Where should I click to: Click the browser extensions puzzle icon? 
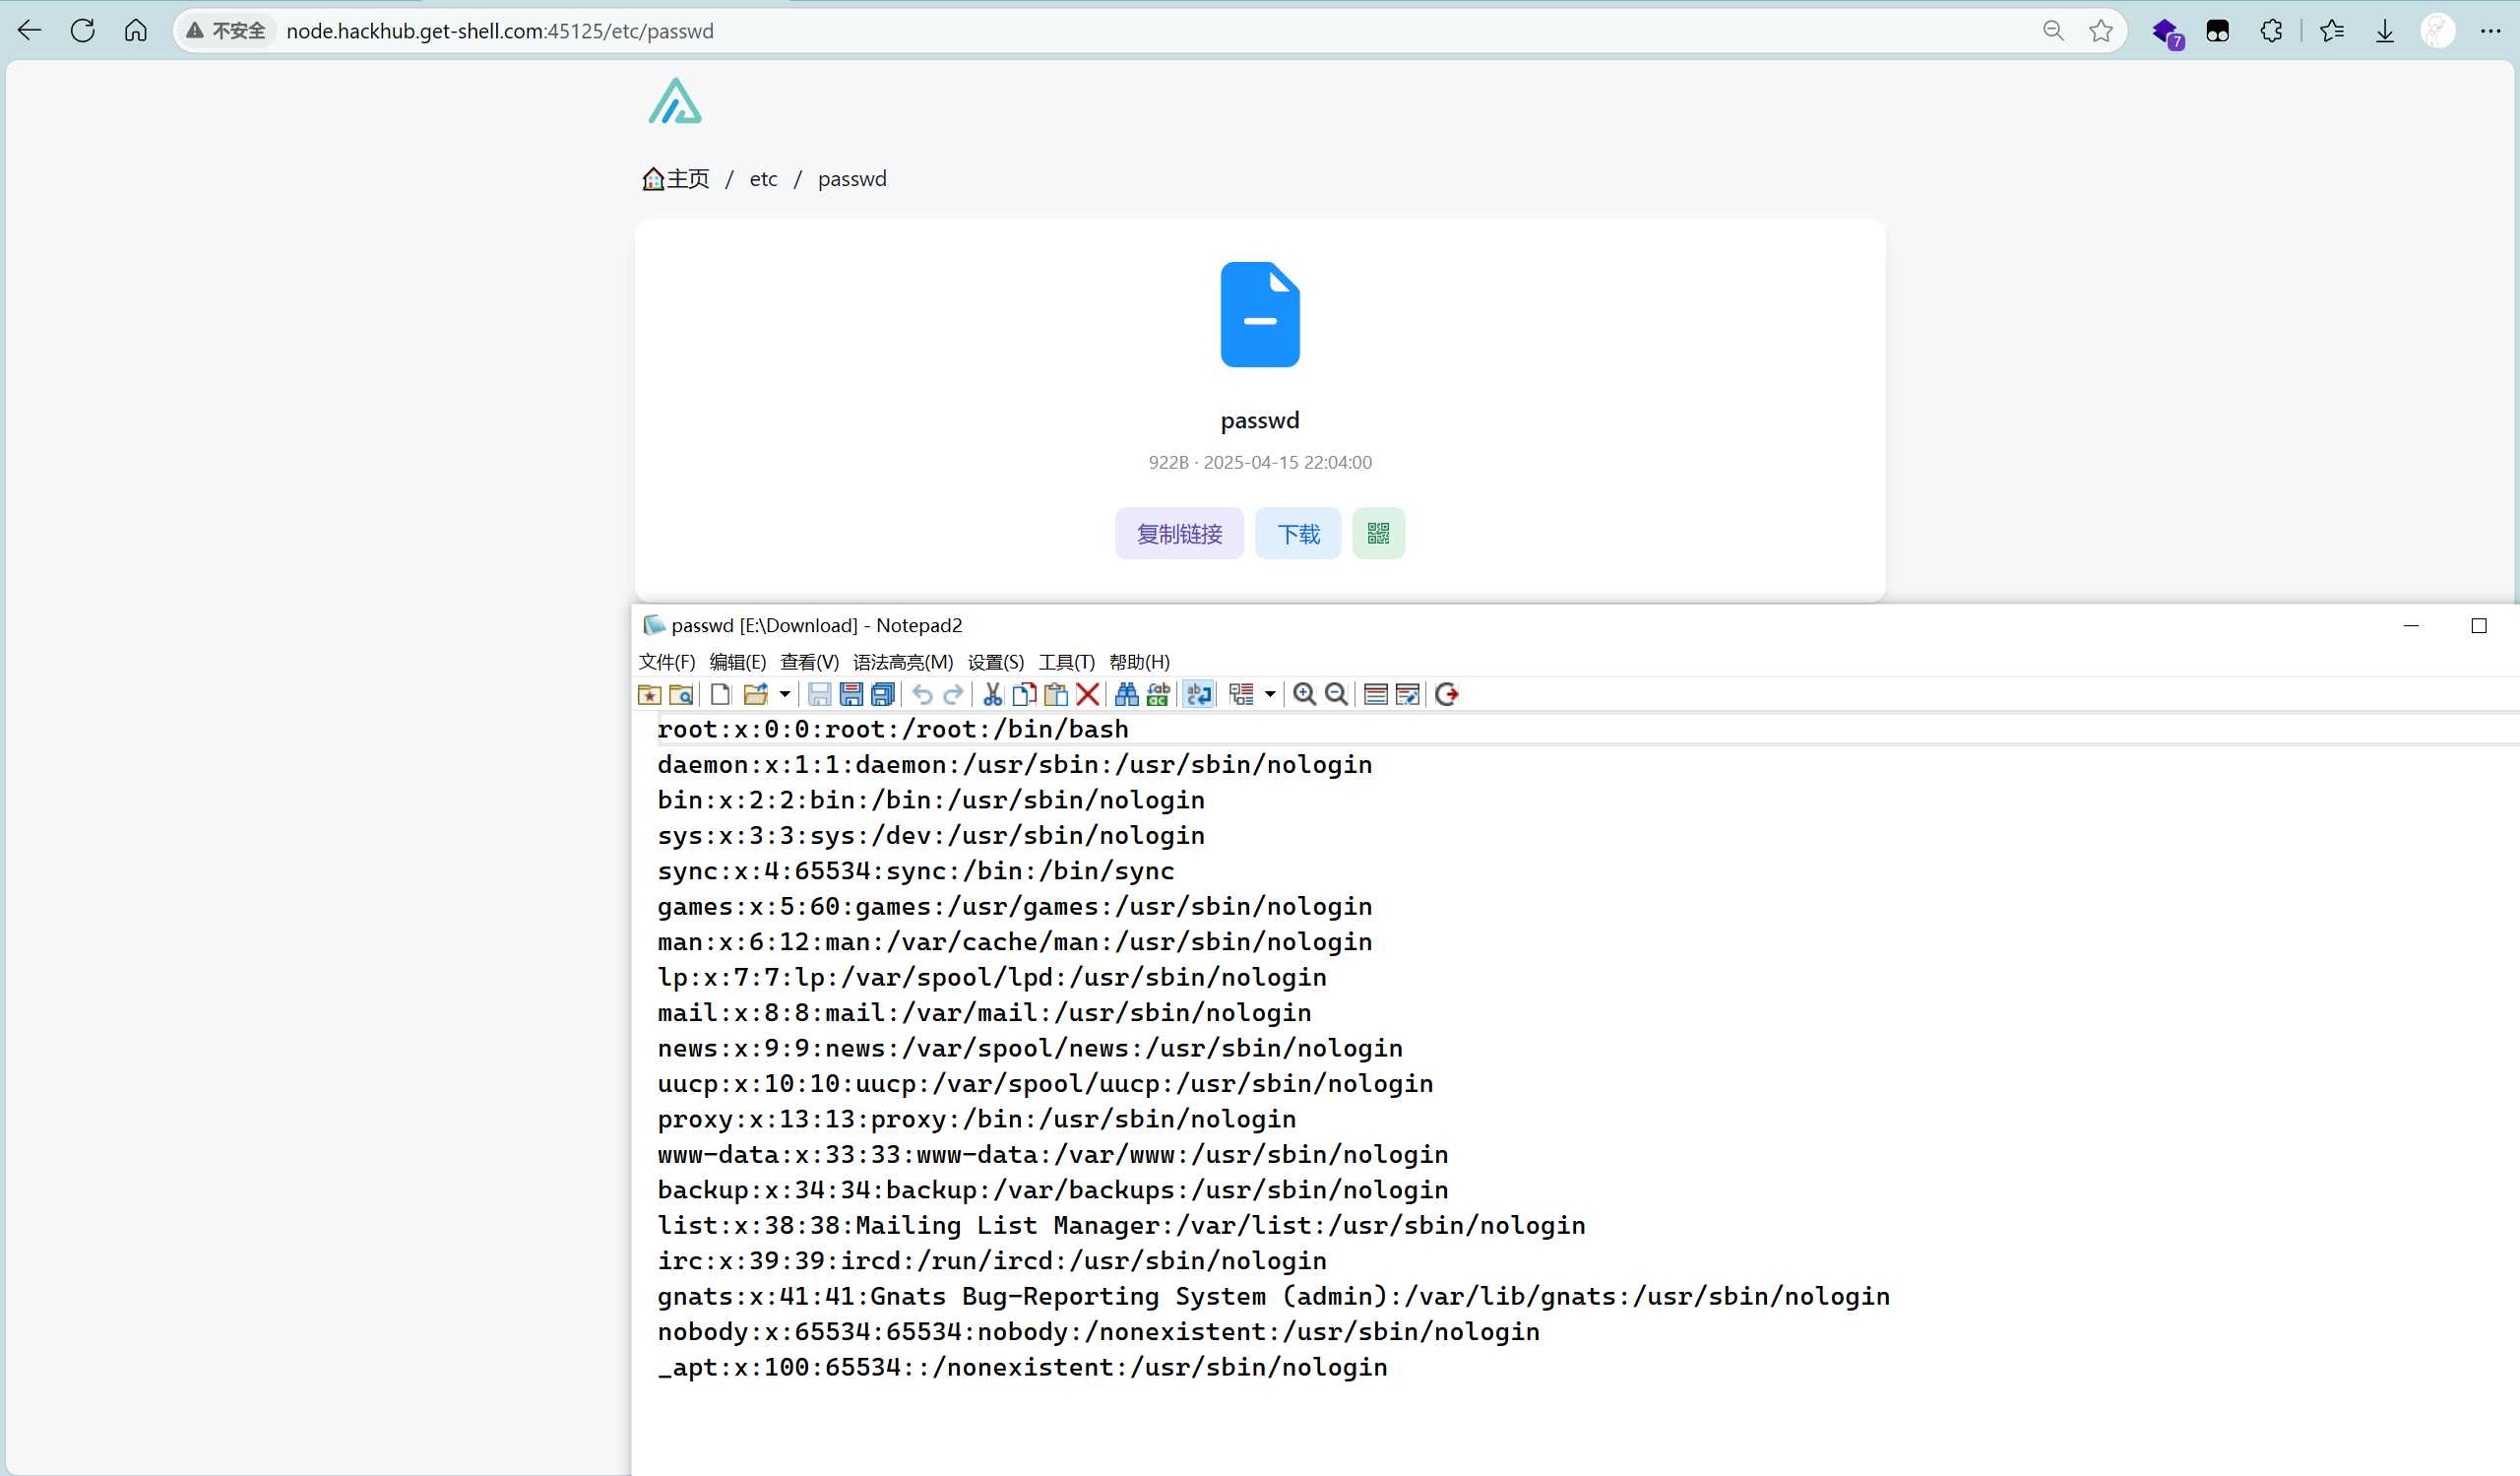pos(2271,31)
